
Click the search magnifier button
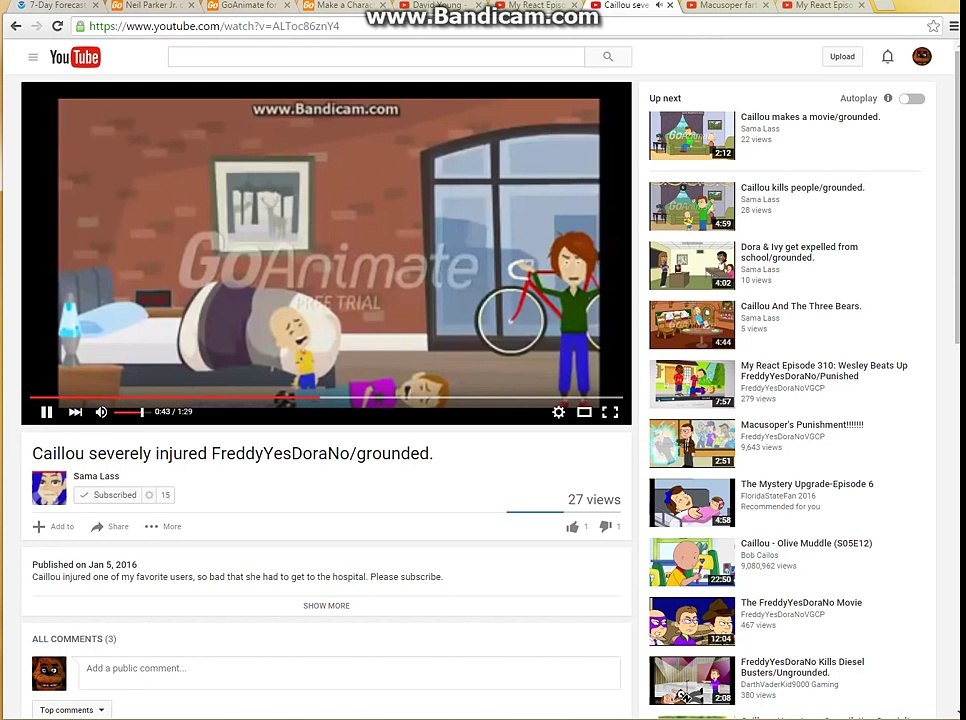pos(608,57)
